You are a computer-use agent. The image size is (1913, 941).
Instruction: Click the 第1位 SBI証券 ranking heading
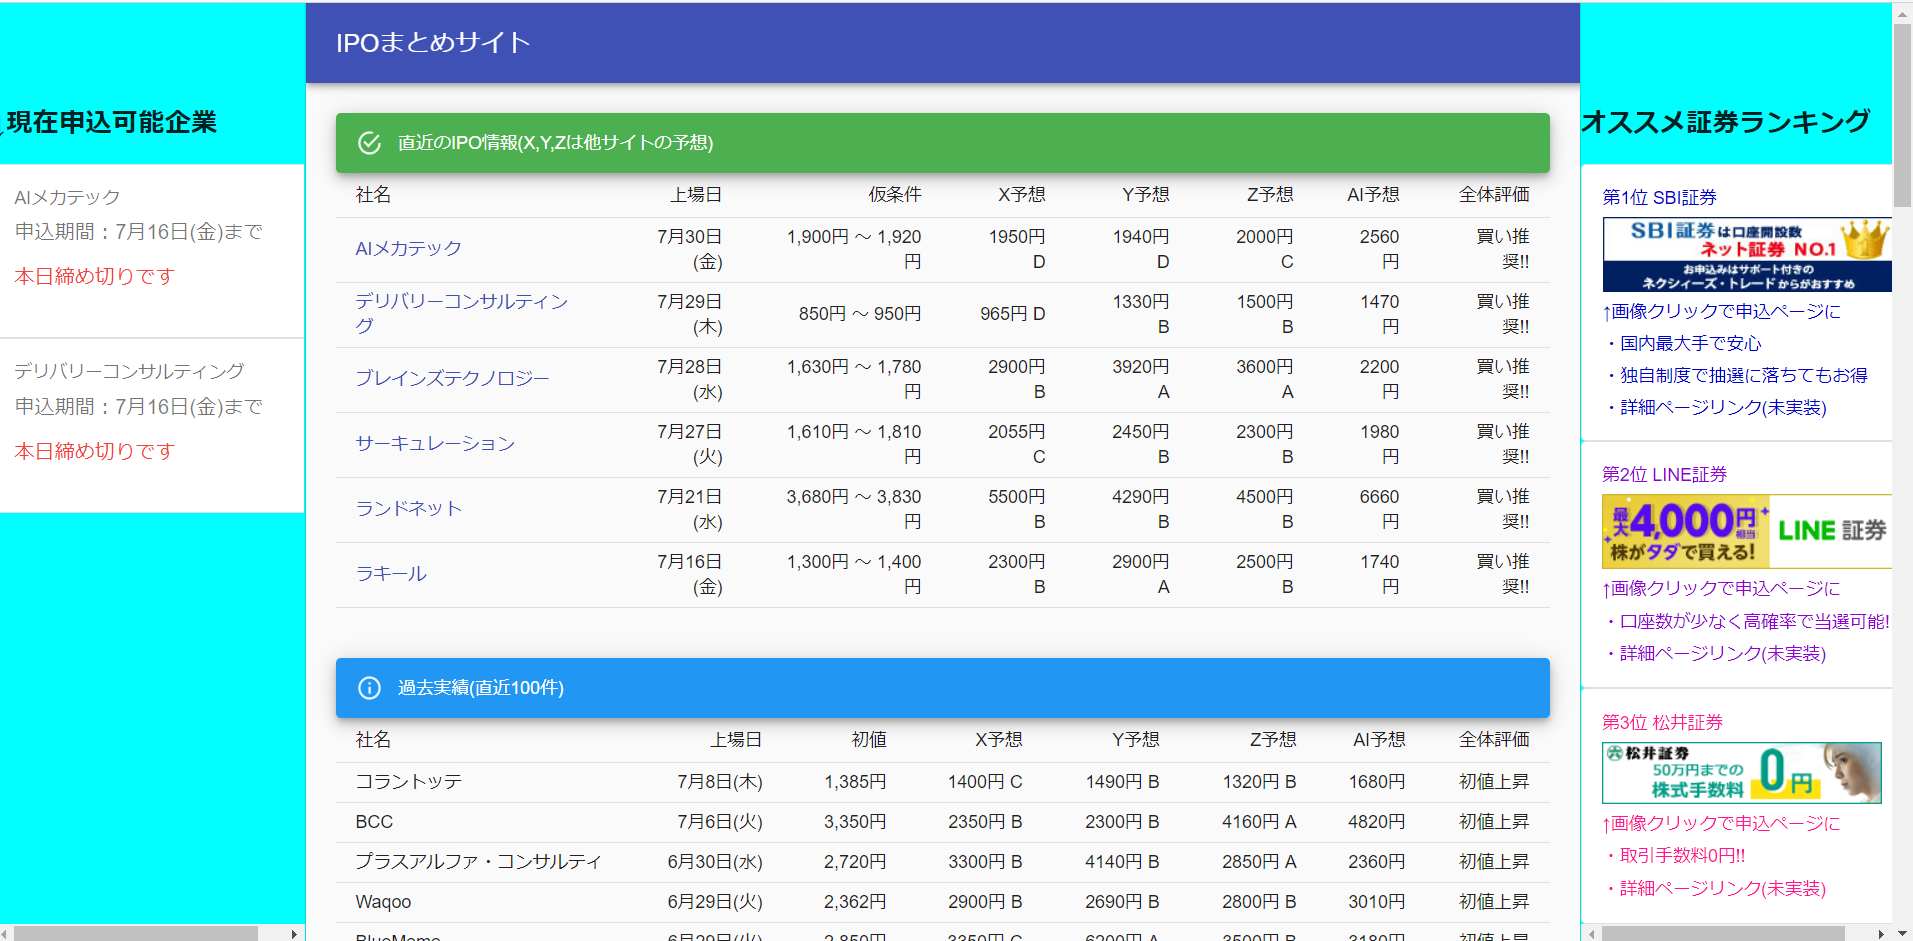(x=1659, y=198)
